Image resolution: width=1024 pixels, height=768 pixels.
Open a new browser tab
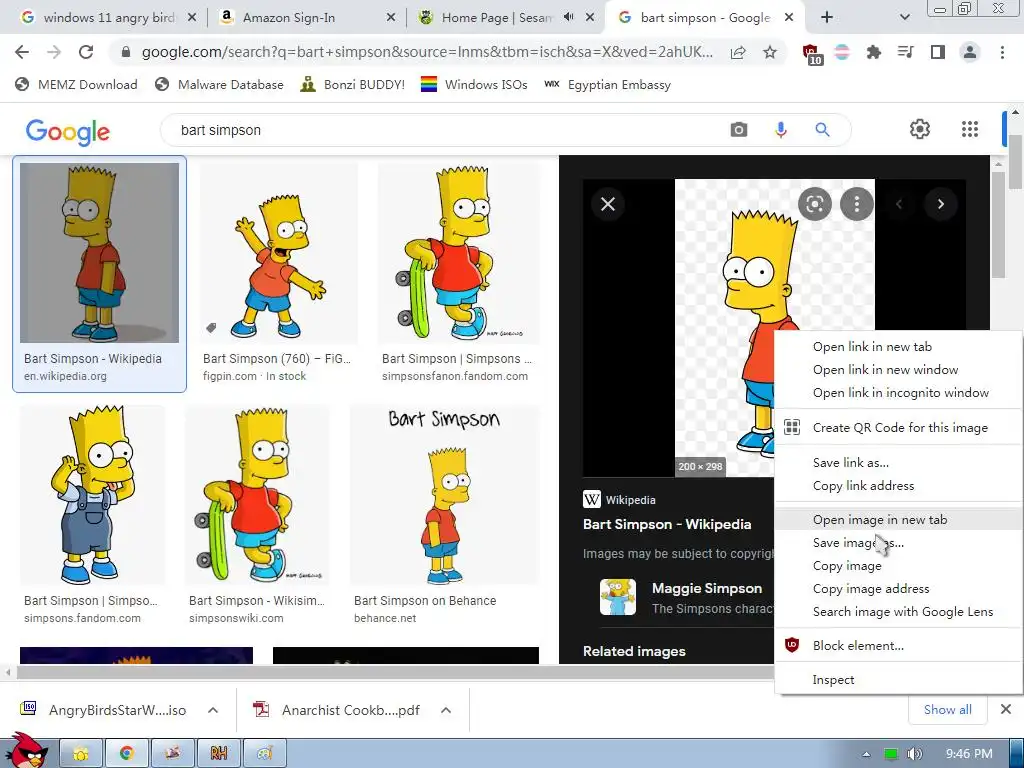point(827,17)
